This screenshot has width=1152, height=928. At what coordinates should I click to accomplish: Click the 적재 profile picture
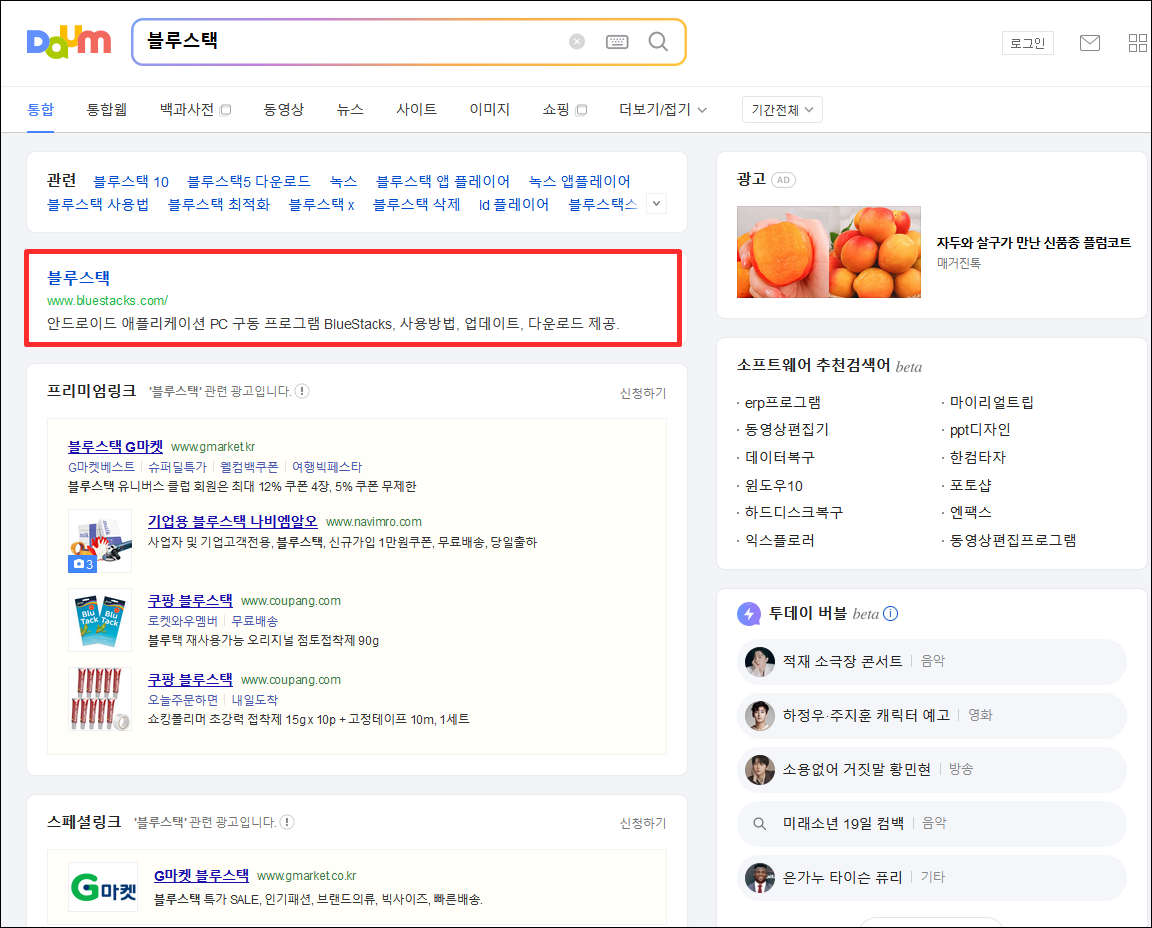[x=760, y=661]
